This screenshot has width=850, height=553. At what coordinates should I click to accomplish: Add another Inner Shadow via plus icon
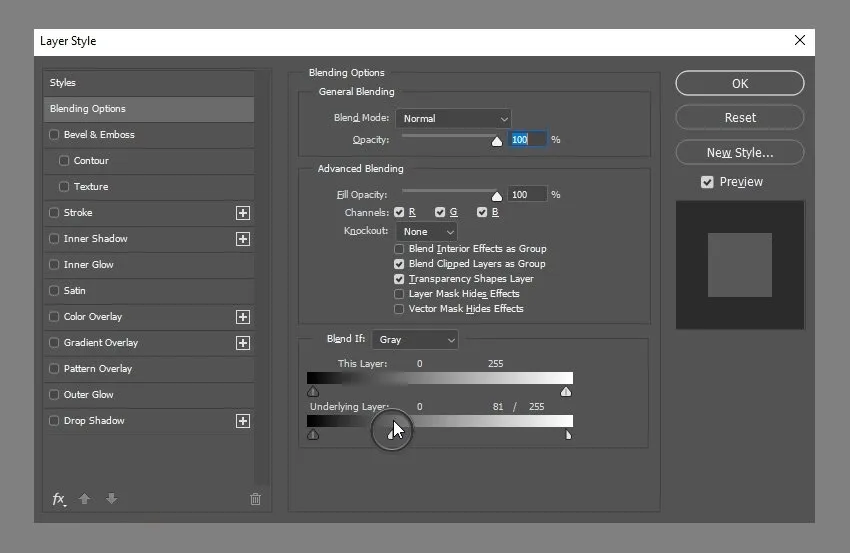(x=242, y=239)
